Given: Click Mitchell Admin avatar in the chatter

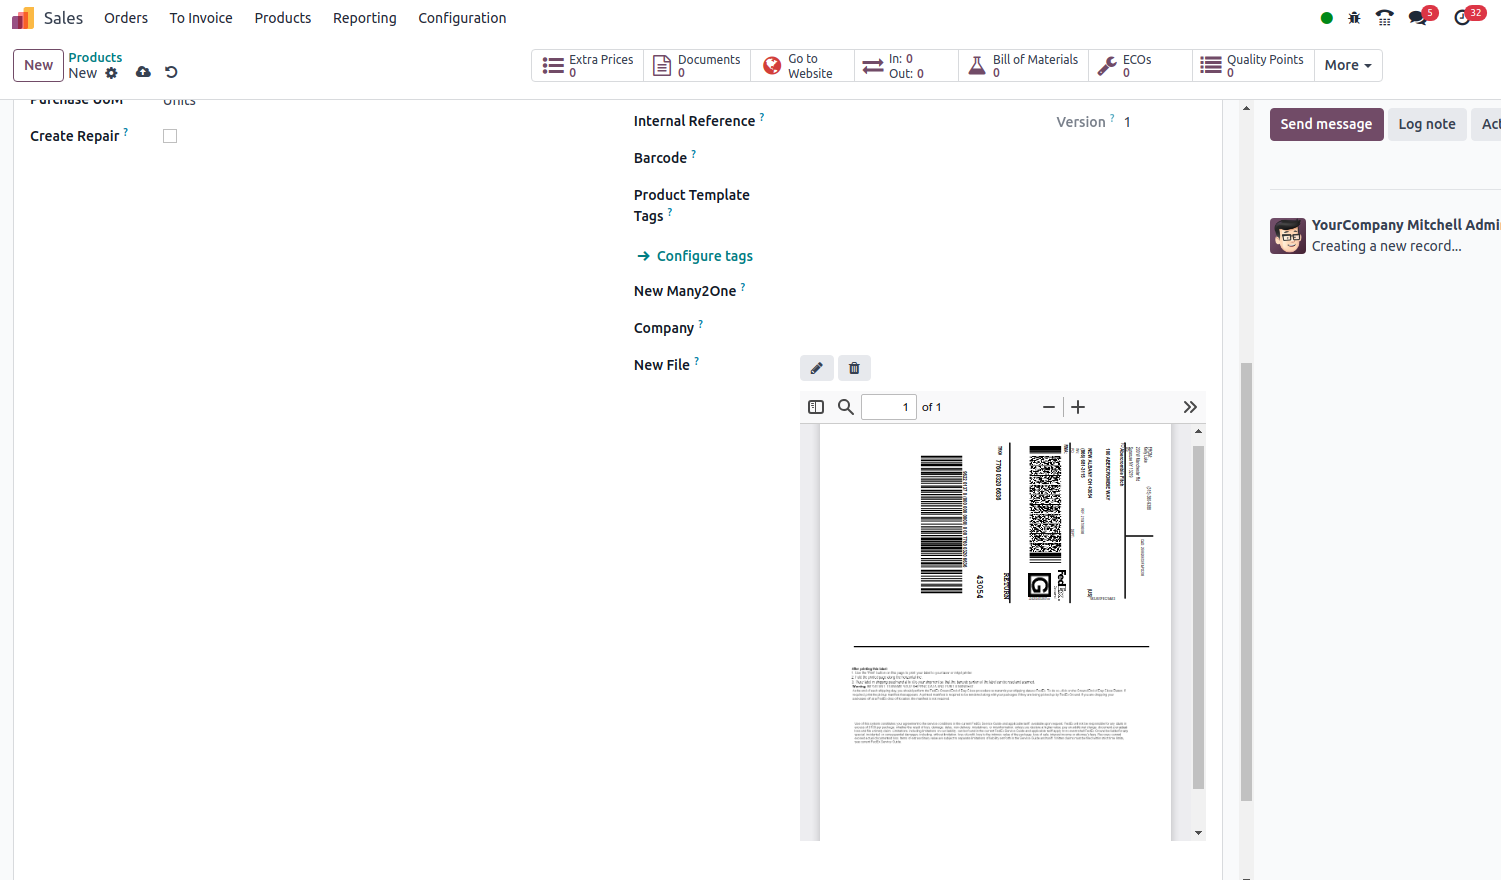Looking at the screenshot, I should pyautogui.click(x=1288, y=236).
